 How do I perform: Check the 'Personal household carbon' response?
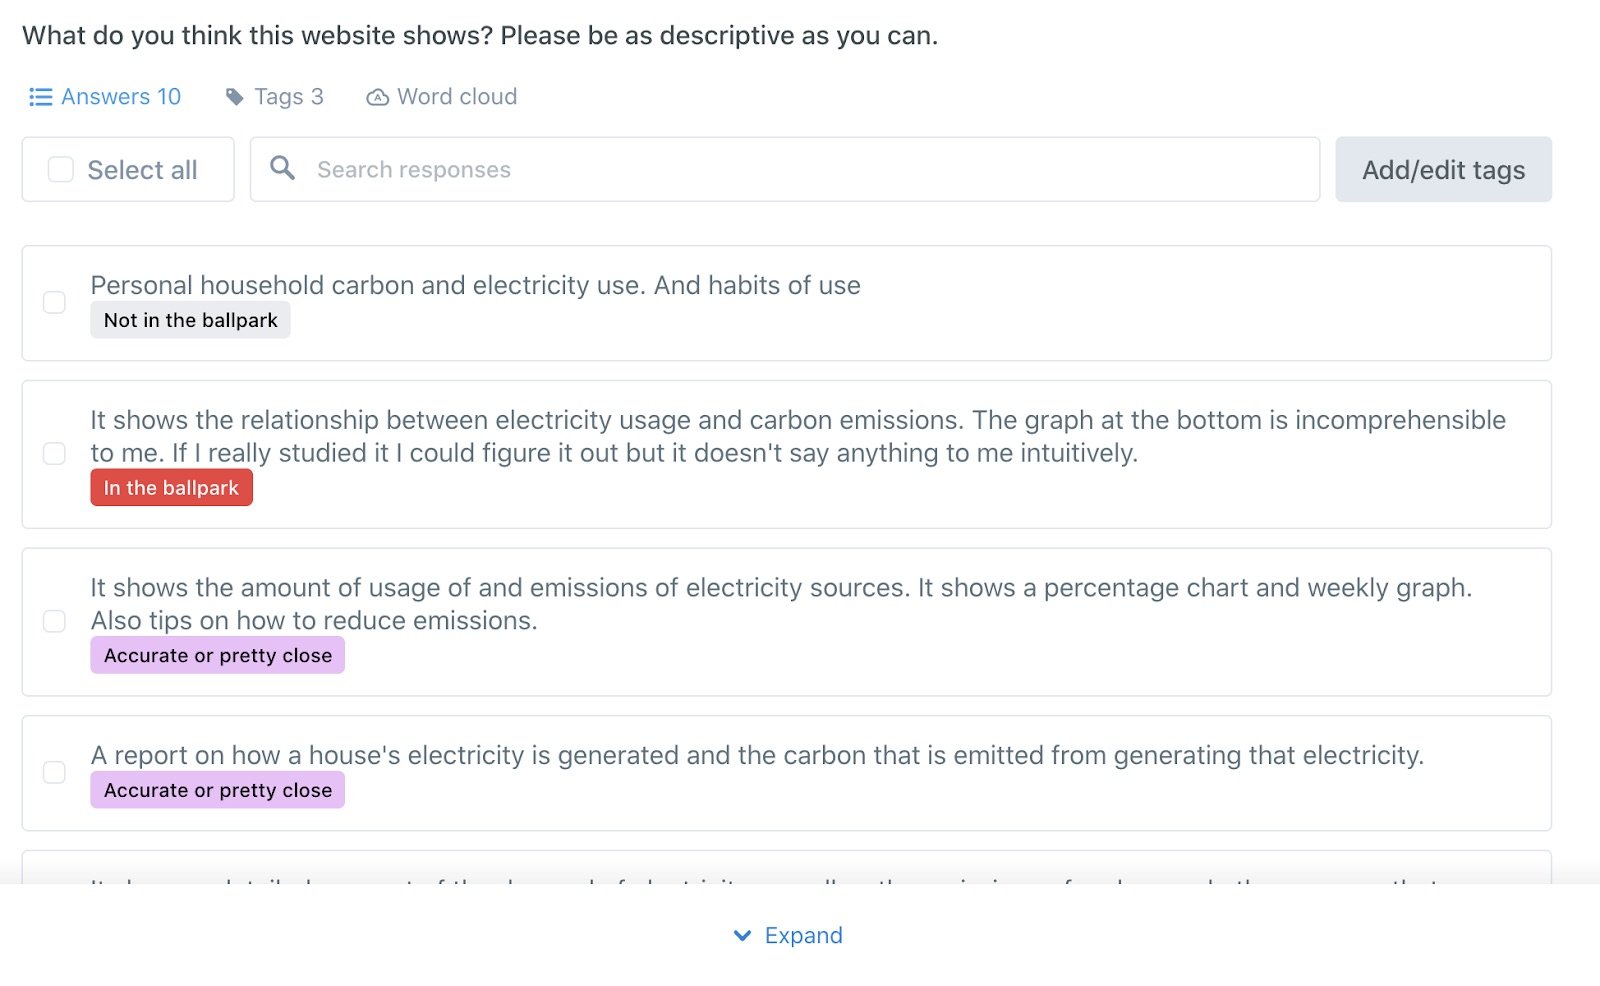55,302
